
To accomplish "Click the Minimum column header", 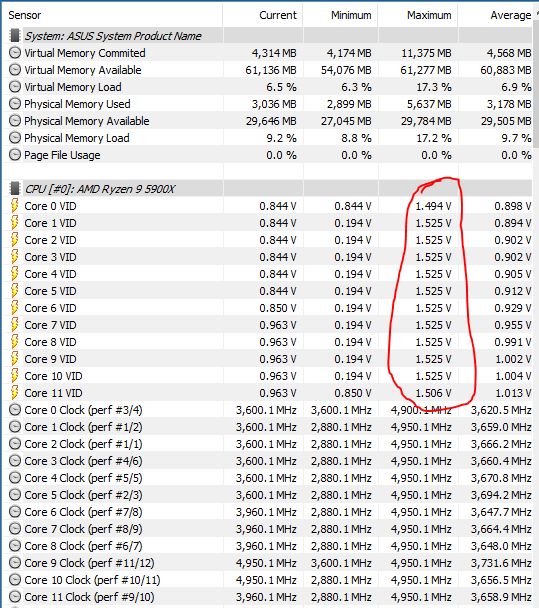I will tap(351, 15).
